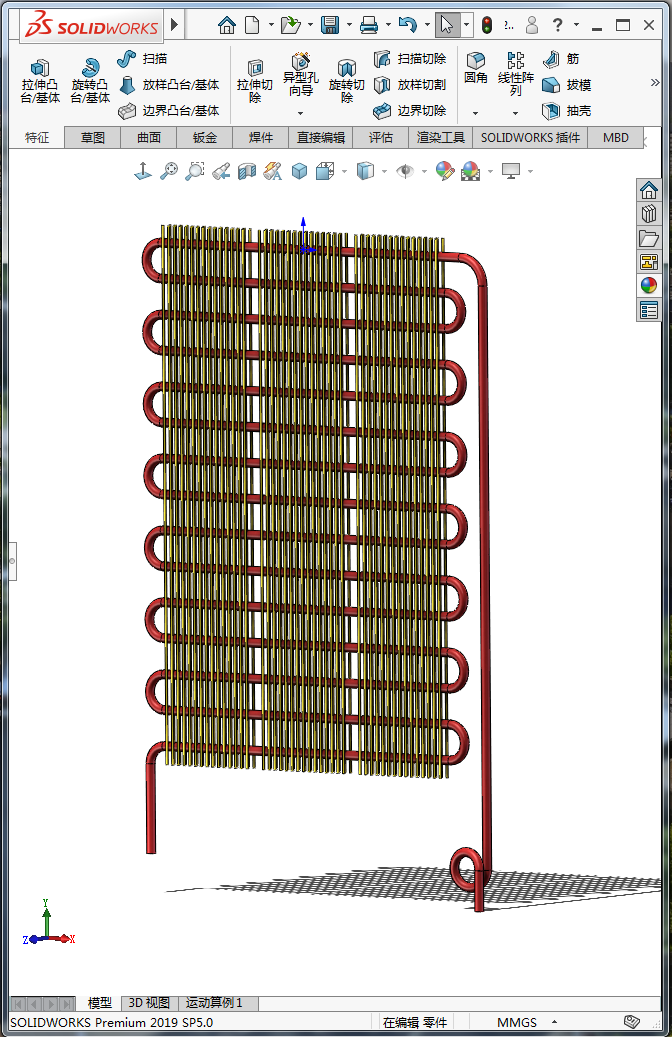
Task: Expand SOLIDWORKS menu arrow beside logo
Action: pyautogui.click(x=175, y=25)
